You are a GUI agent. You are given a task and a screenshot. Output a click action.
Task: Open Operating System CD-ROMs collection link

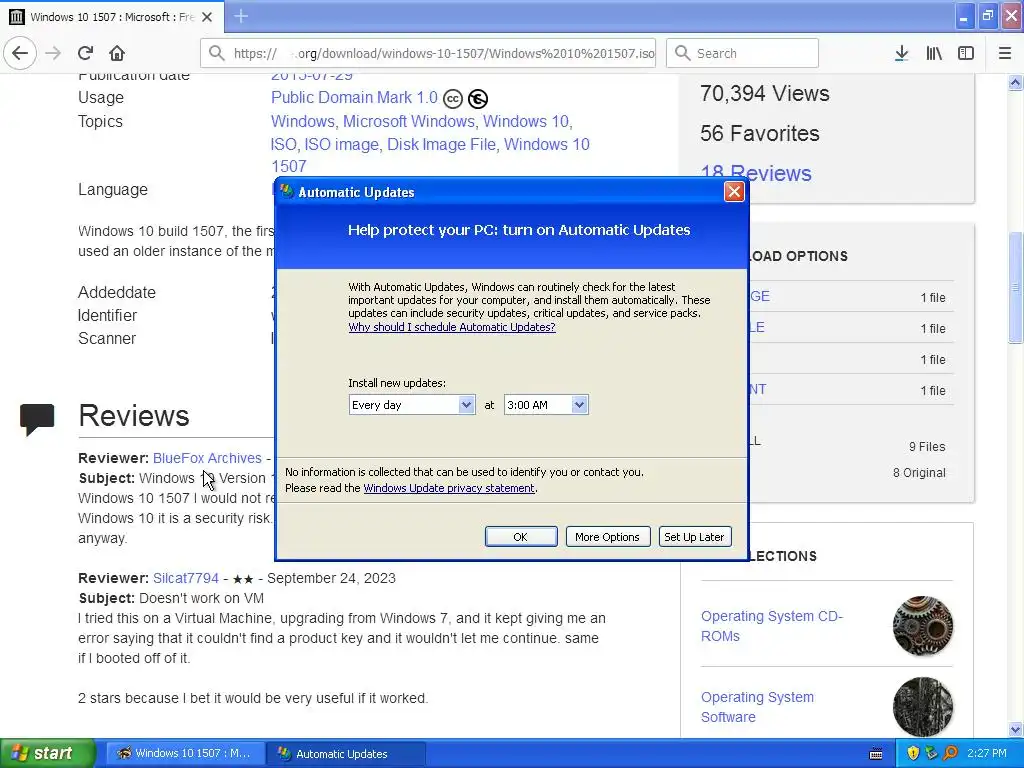pyautogui.click(x=772, y=626)
